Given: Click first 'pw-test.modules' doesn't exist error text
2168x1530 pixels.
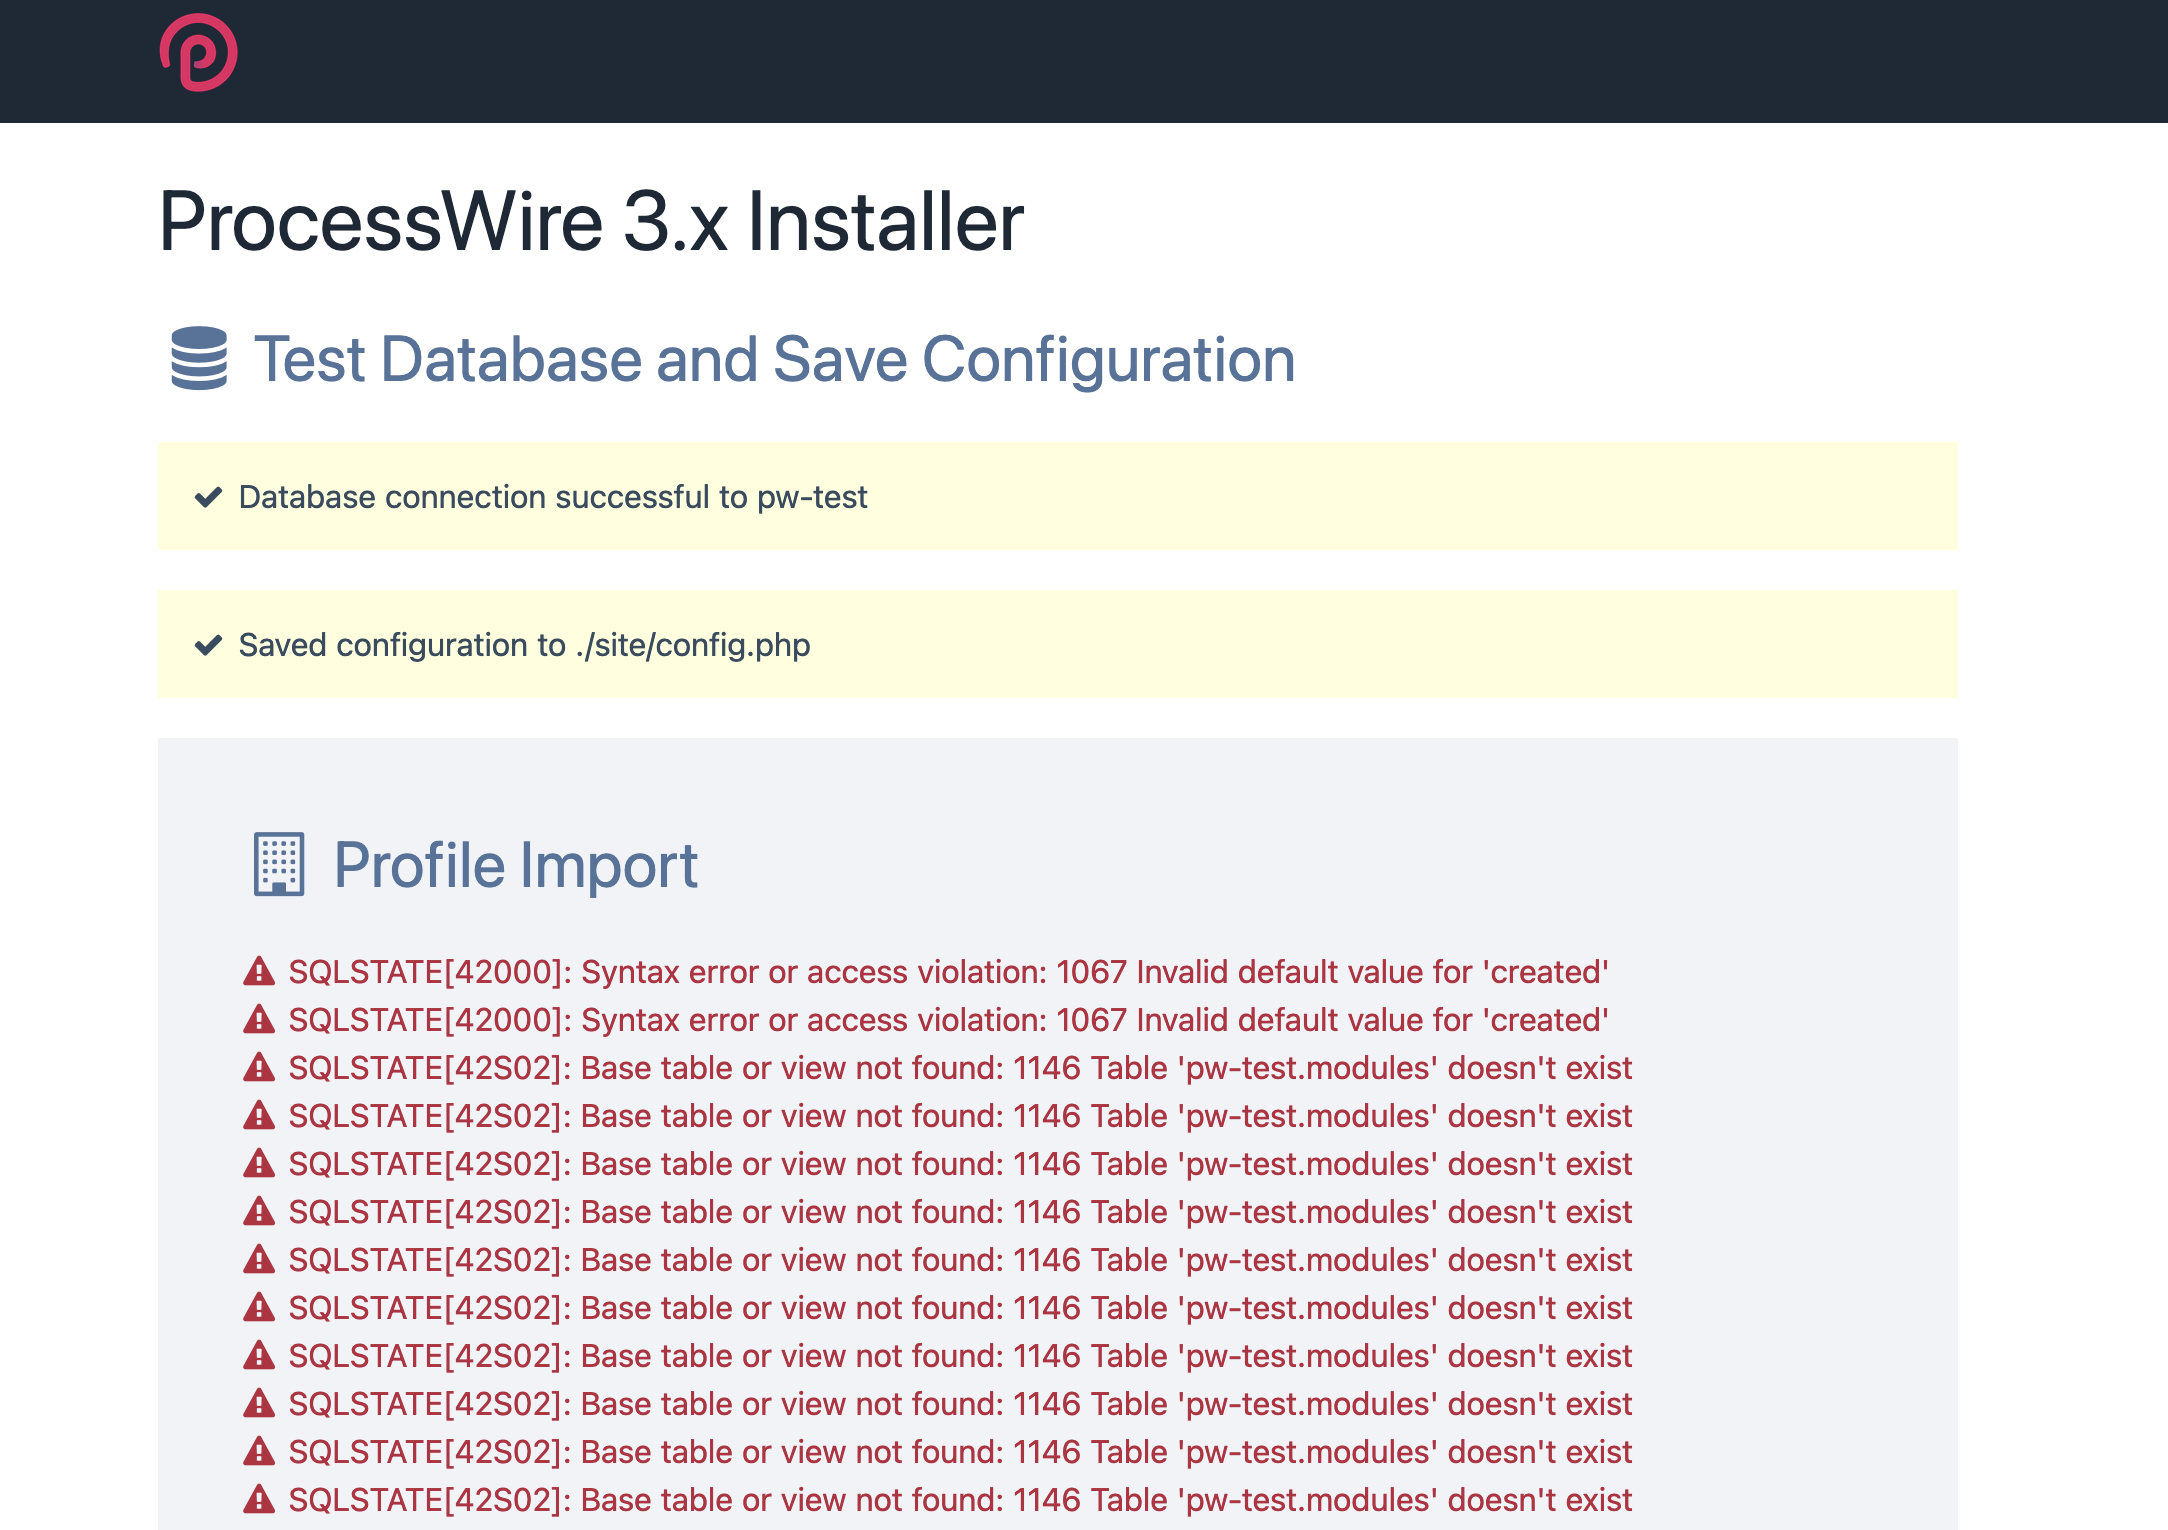Looking at the screenshot, I should (x=960, y=1068).
